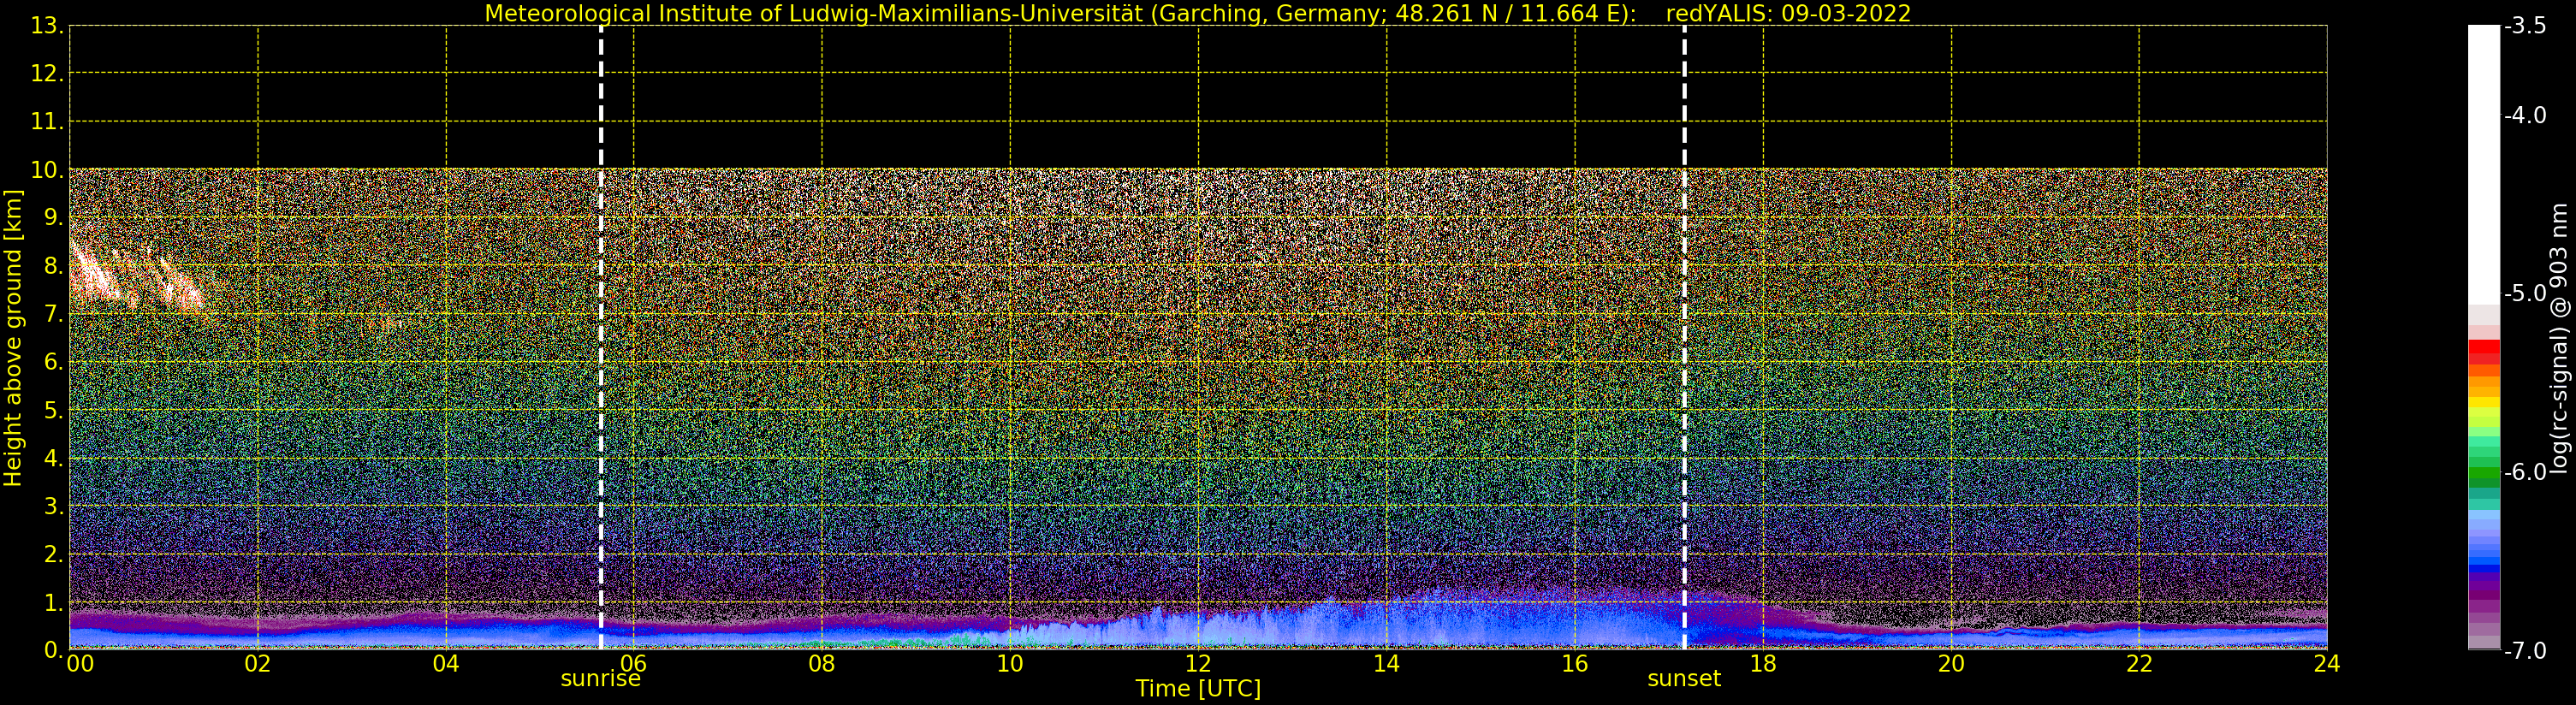Click the white dashed sunset marker line
Screen dimensions: 2576x705
point(1684,338)
